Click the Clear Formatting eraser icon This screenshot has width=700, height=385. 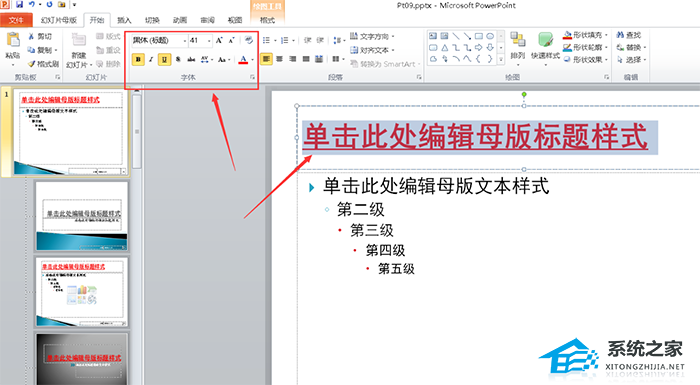pos(249,41)
